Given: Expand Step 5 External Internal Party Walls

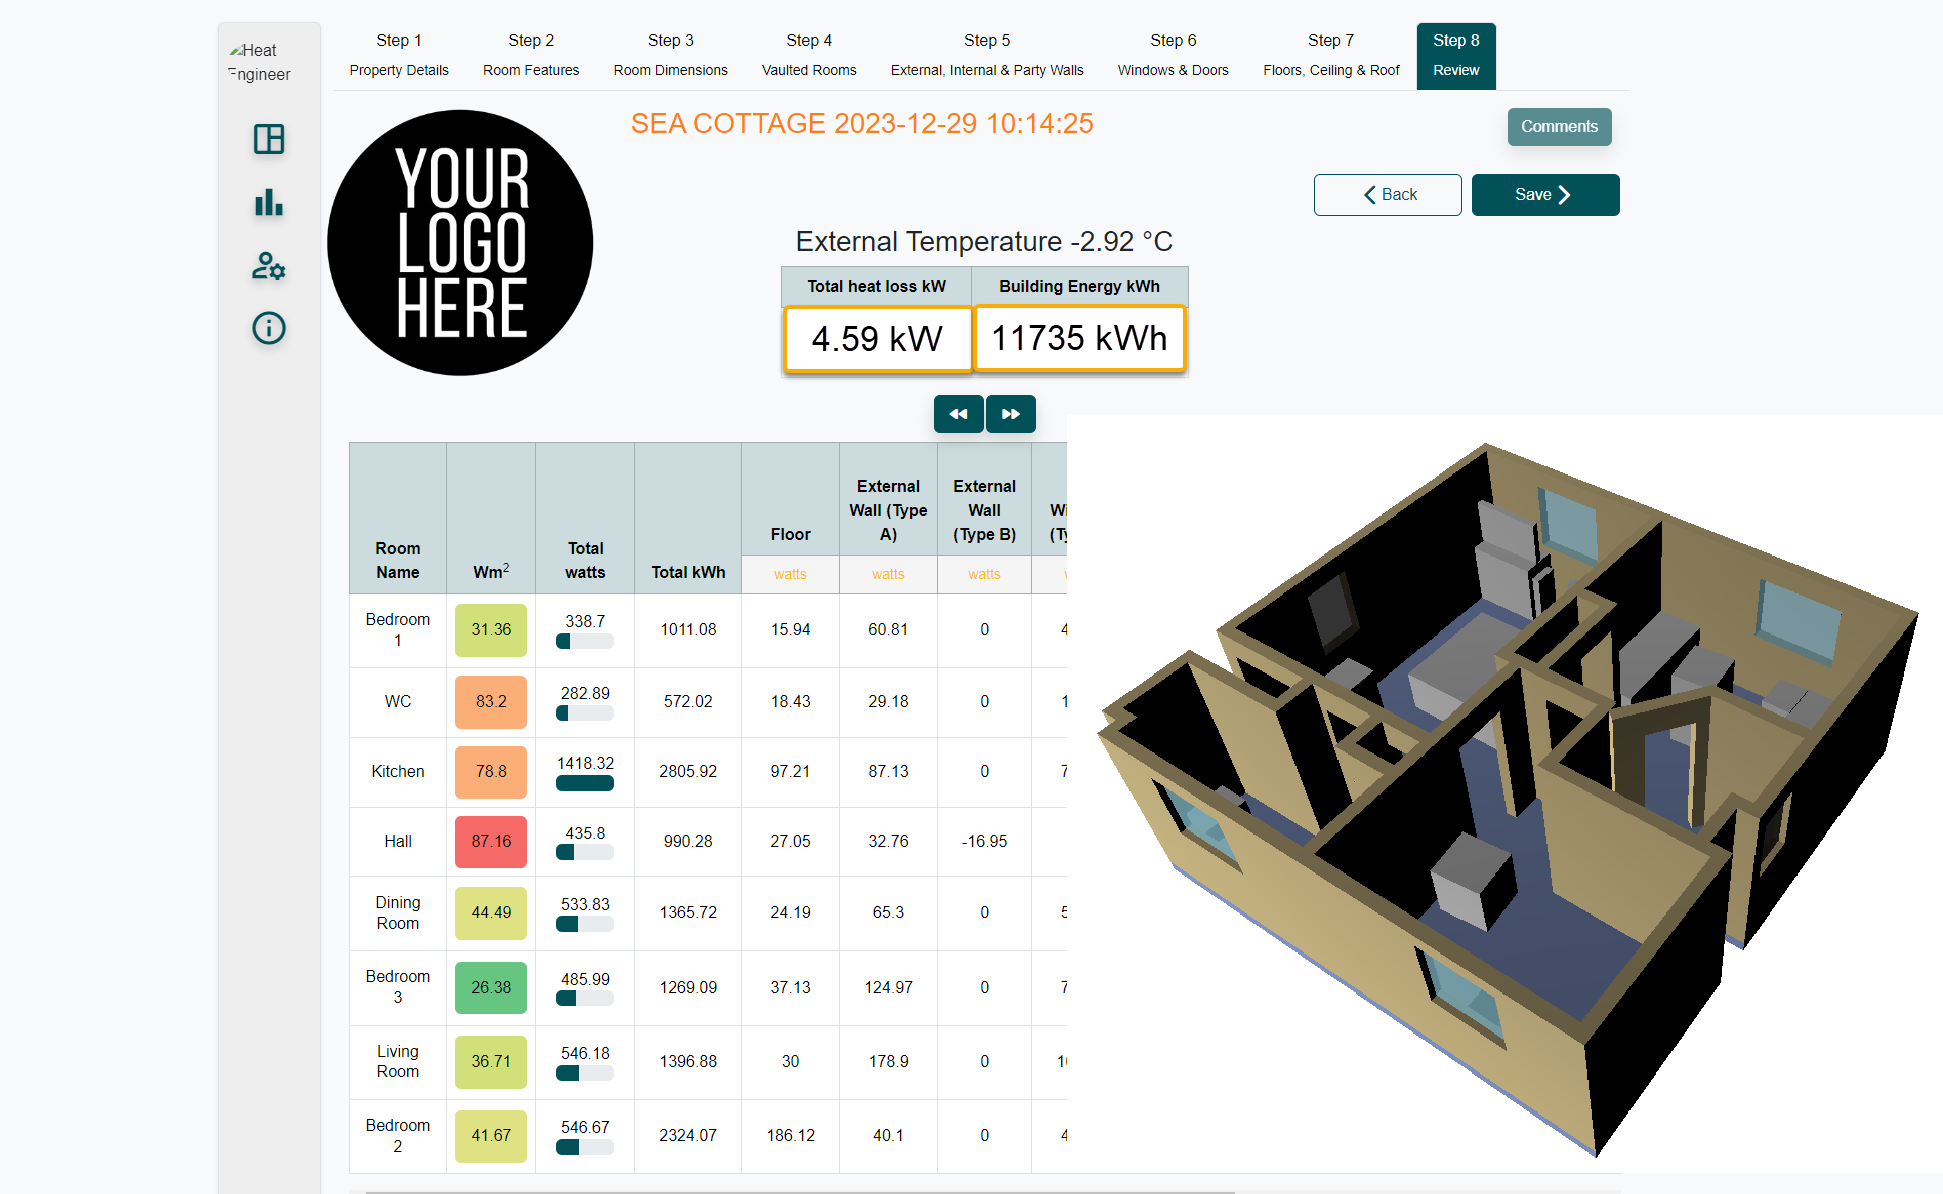Looking at the screenshot, I should point(987,53).
